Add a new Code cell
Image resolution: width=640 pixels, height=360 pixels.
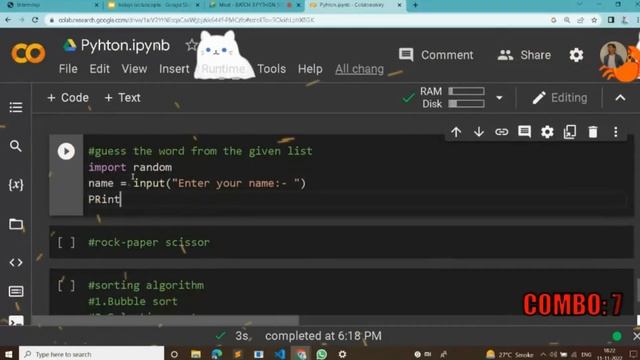(68, 98)
